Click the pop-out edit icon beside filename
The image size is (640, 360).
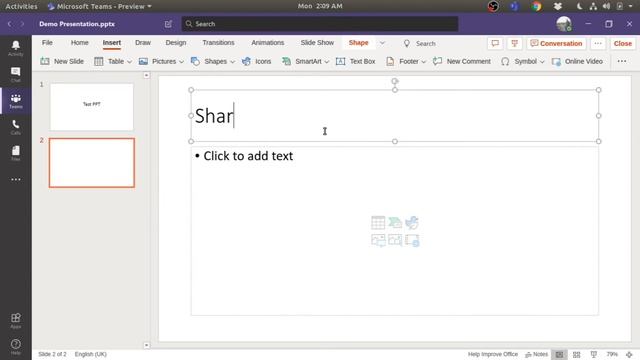pos(168,24)
